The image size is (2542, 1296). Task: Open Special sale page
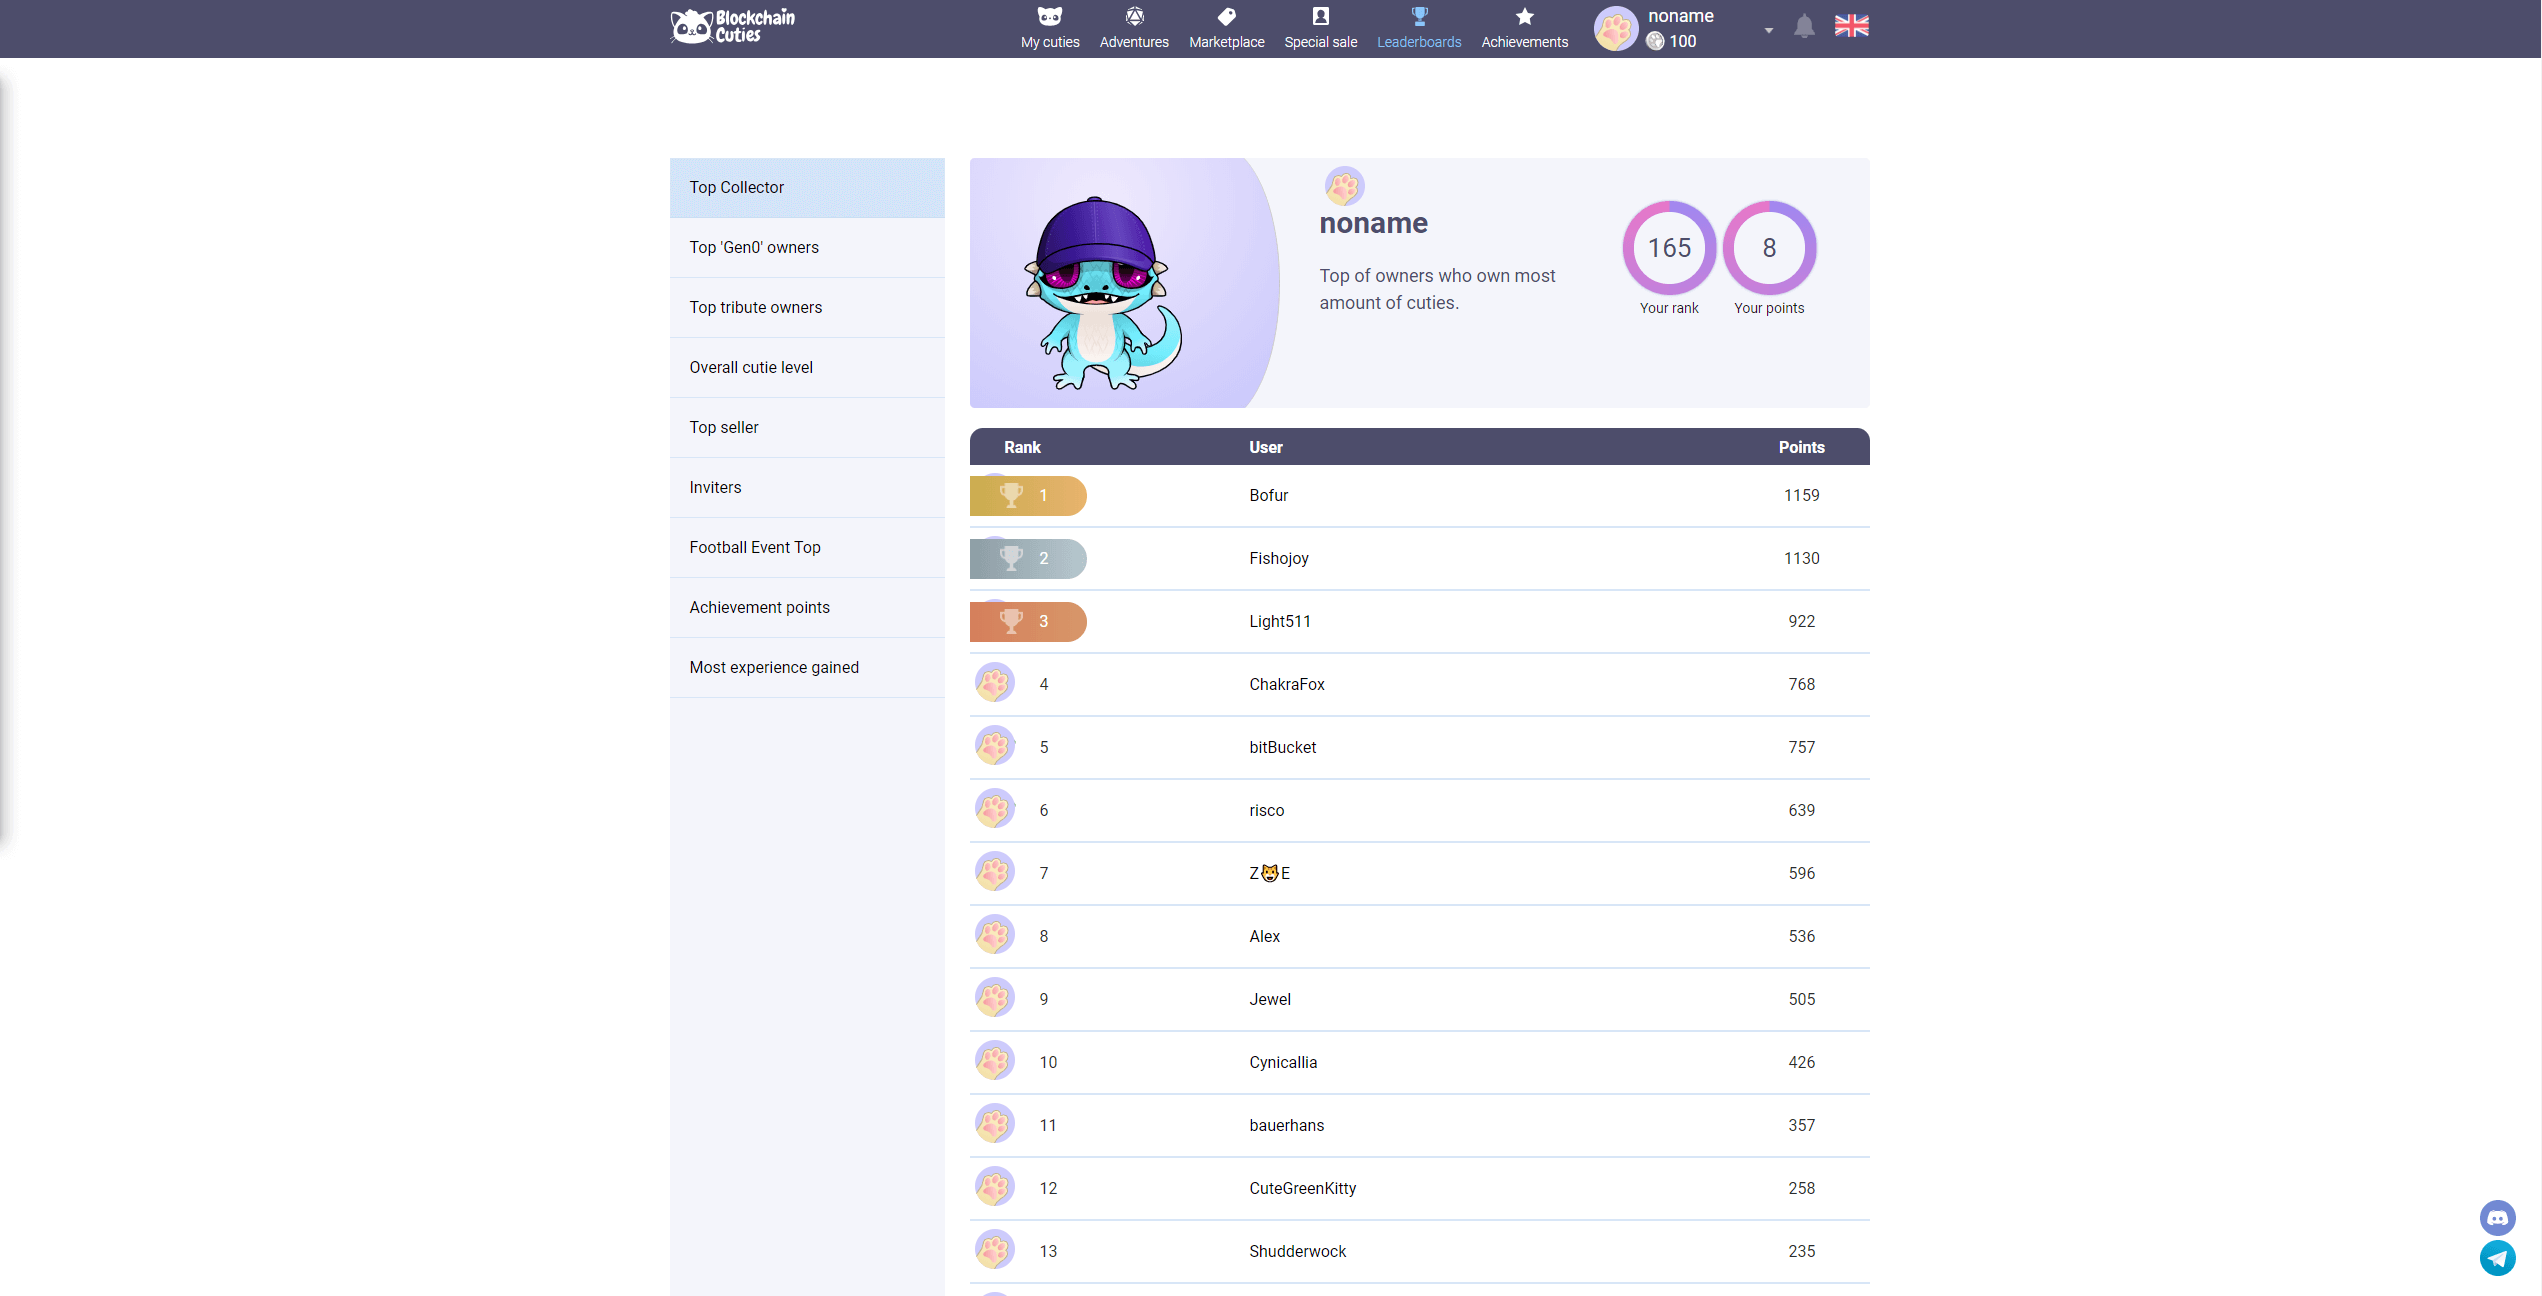1320,28
